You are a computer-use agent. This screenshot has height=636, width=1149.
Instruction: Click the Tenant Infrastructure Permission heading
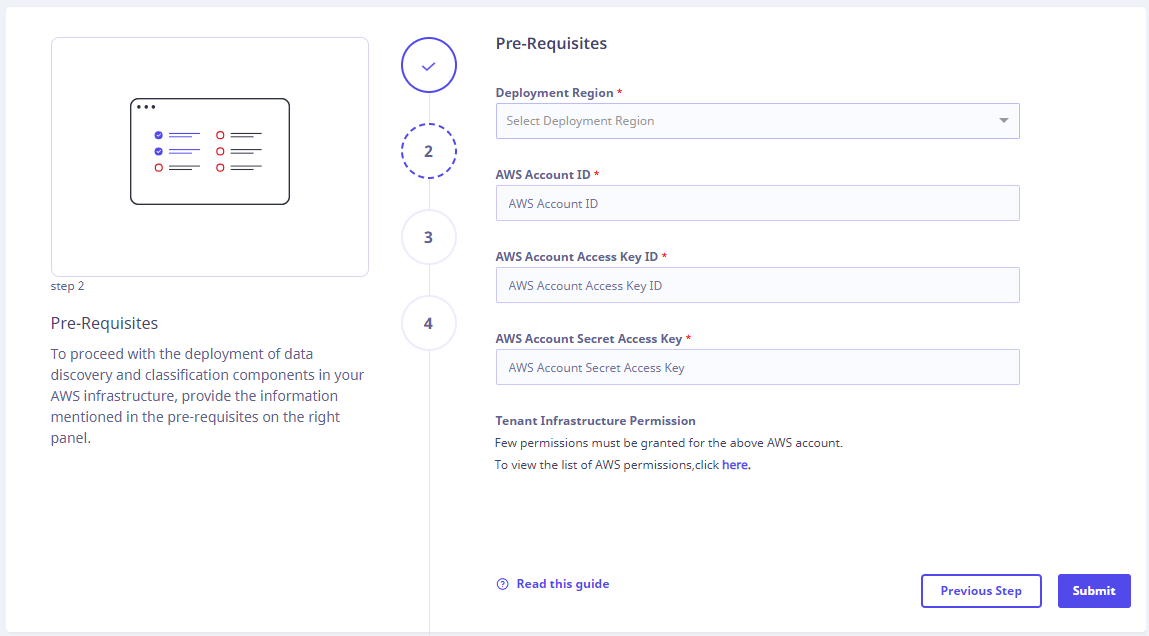click(595, 421)
